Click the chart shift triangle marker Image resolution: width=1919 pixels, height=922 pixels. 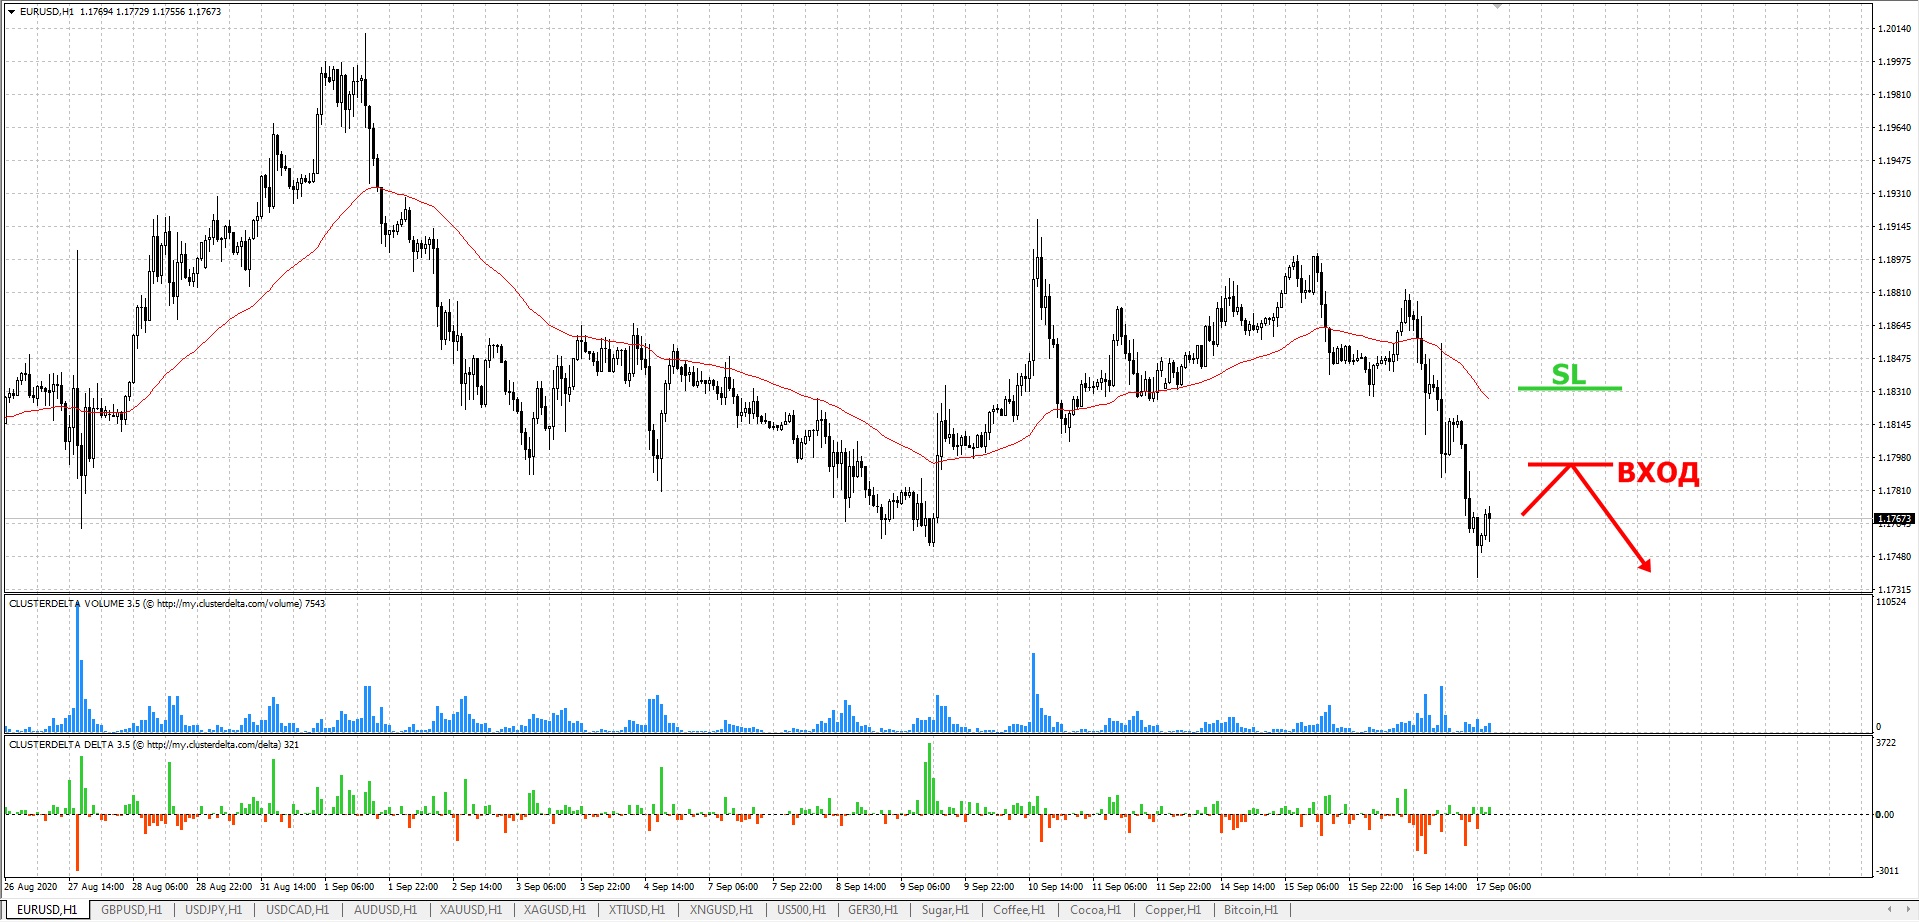point(1497,6)
